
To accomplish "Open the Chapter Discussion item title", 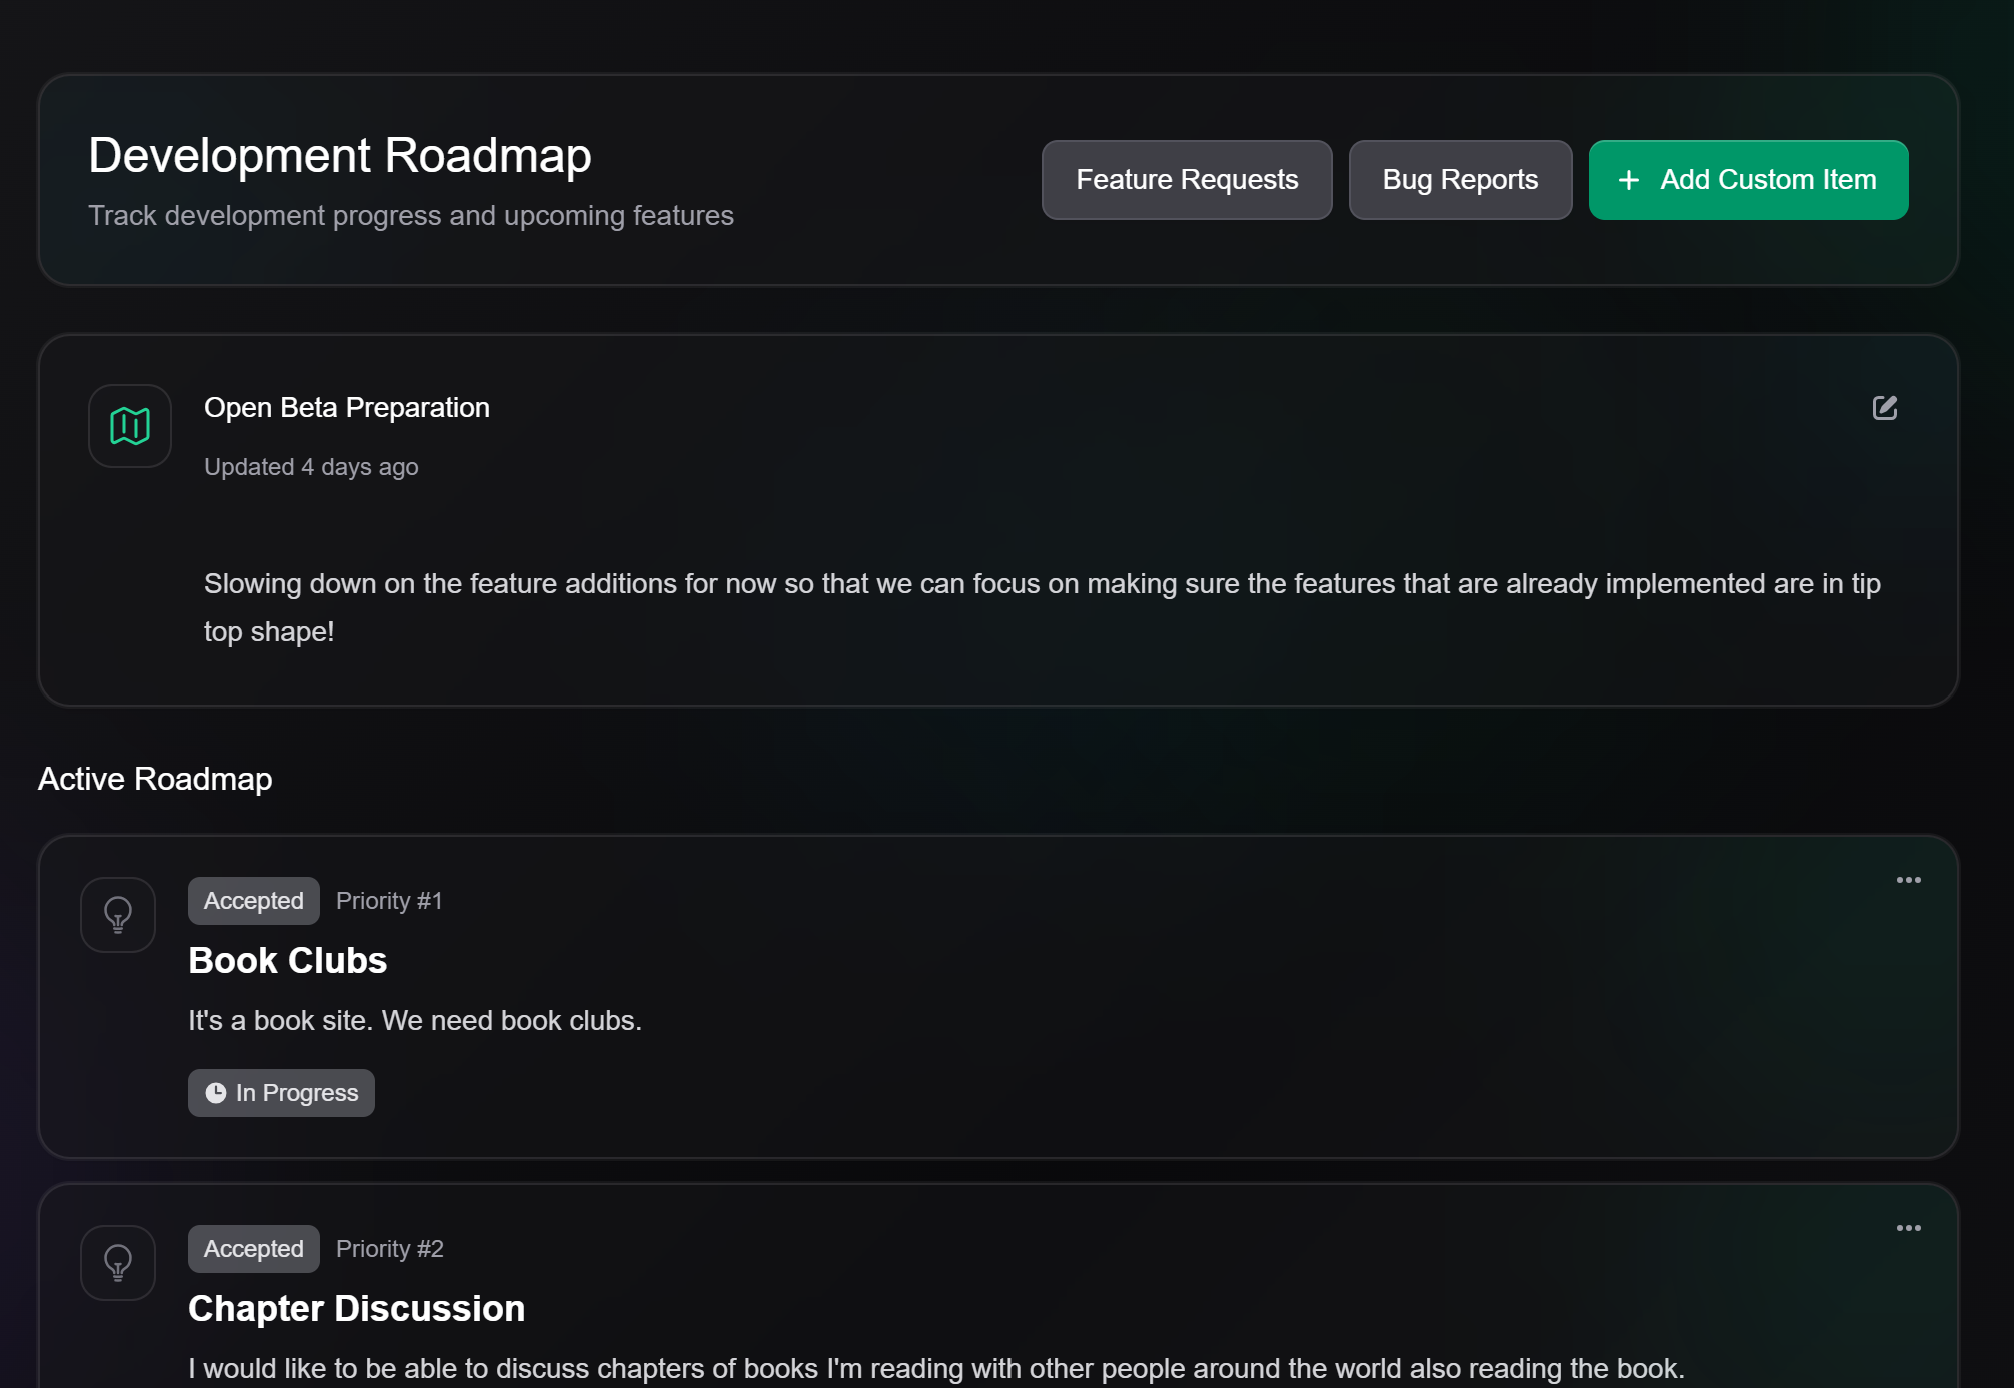I will click(x=356, y=1308).
